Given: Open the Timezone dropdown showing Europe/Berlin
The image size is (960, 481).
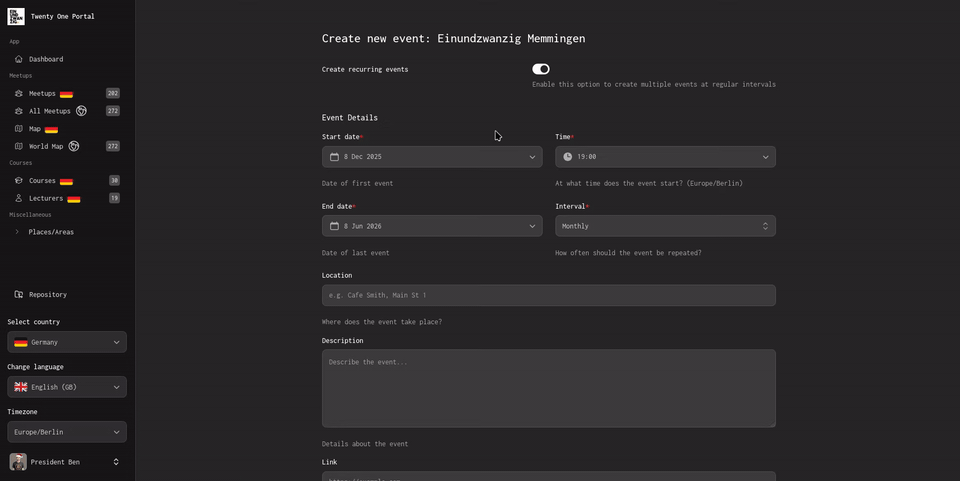Looking at the screenshot, I should [67, 432].
